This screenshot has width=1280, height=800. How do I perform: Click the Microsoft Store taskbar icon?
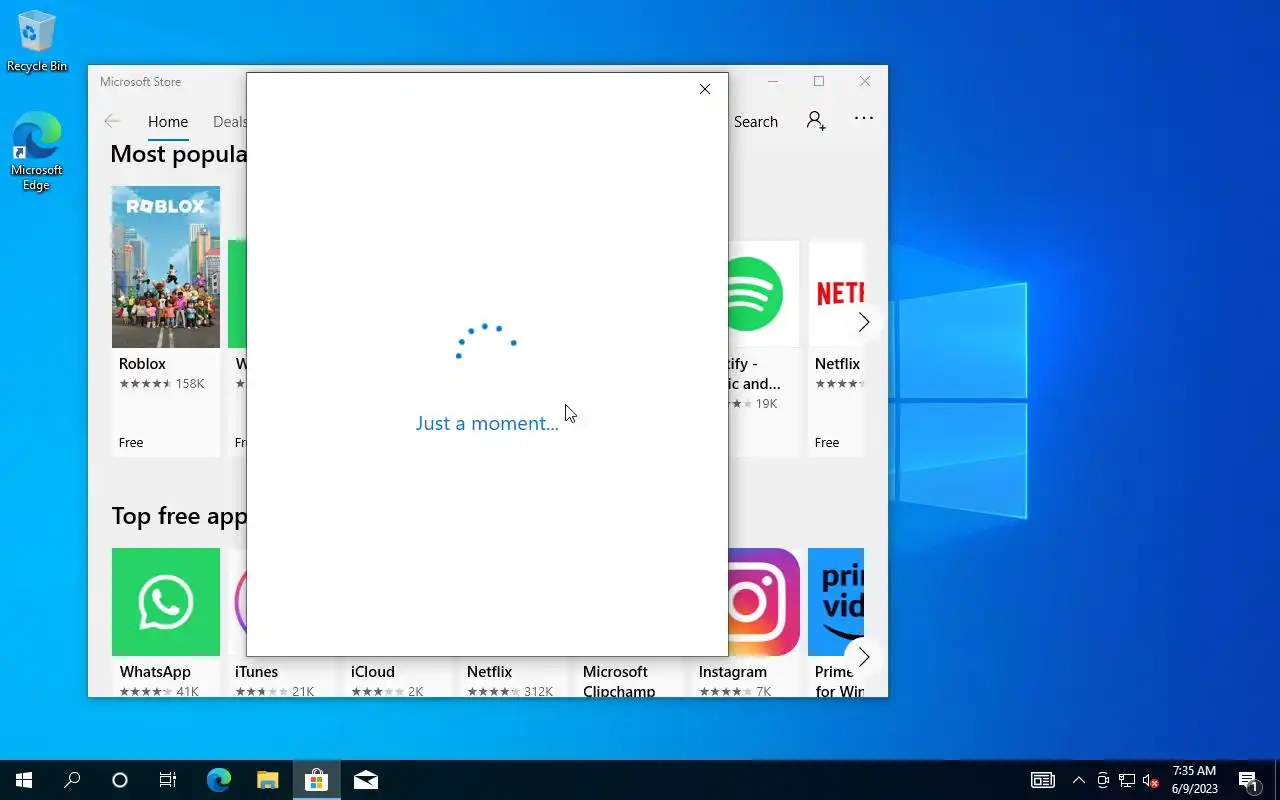pyautogui.click(x=316, y=780)
